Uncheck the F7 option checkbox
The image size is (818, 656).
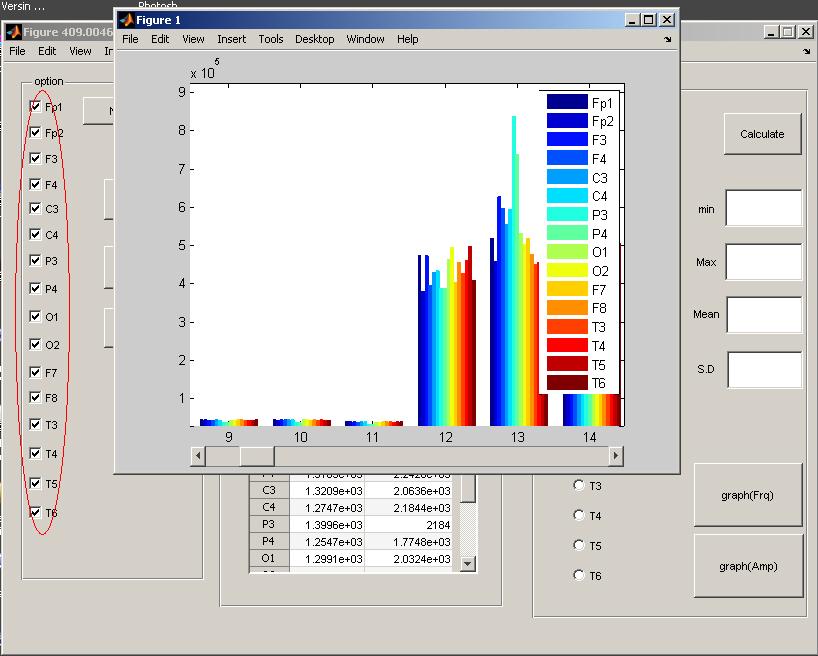pyautogui.click(x=35, y=373)
